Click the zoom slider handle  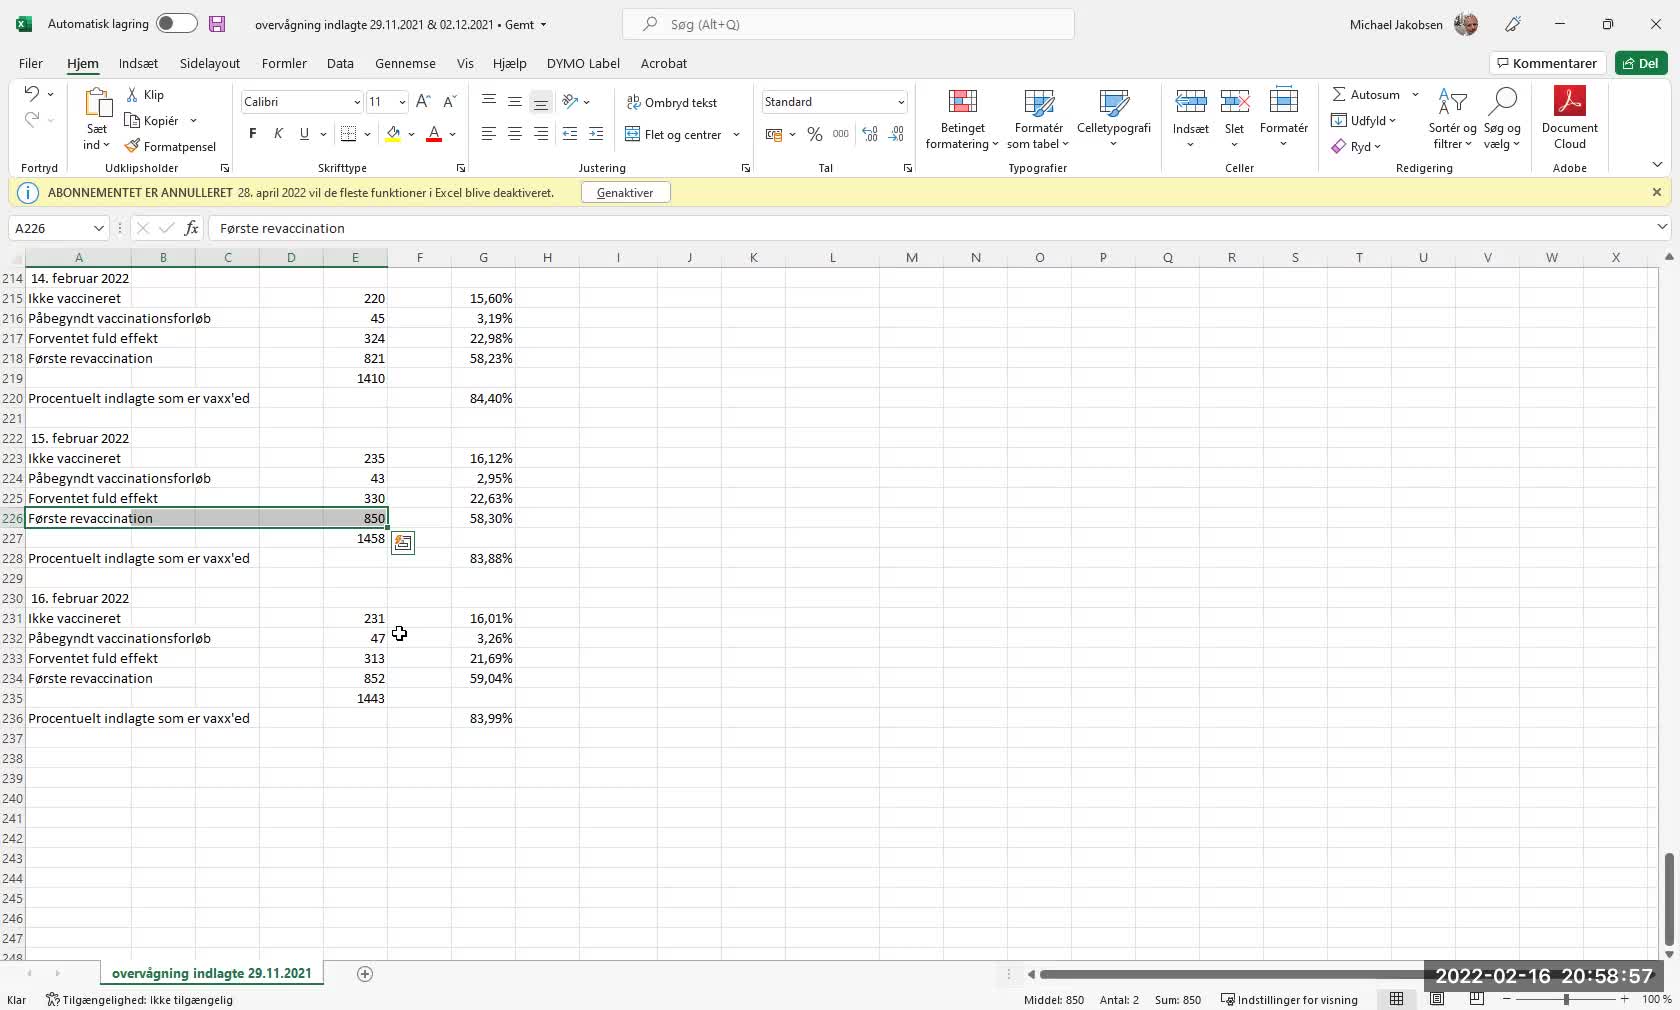(1566, 1000)
